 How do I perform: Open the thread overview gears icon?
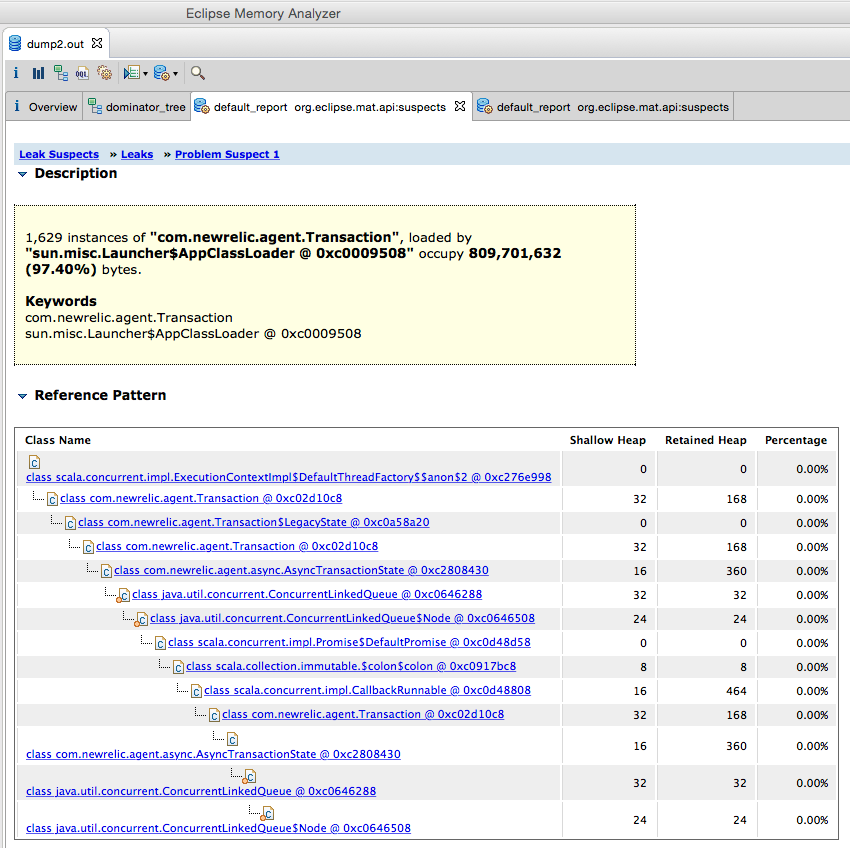[104, 73]
